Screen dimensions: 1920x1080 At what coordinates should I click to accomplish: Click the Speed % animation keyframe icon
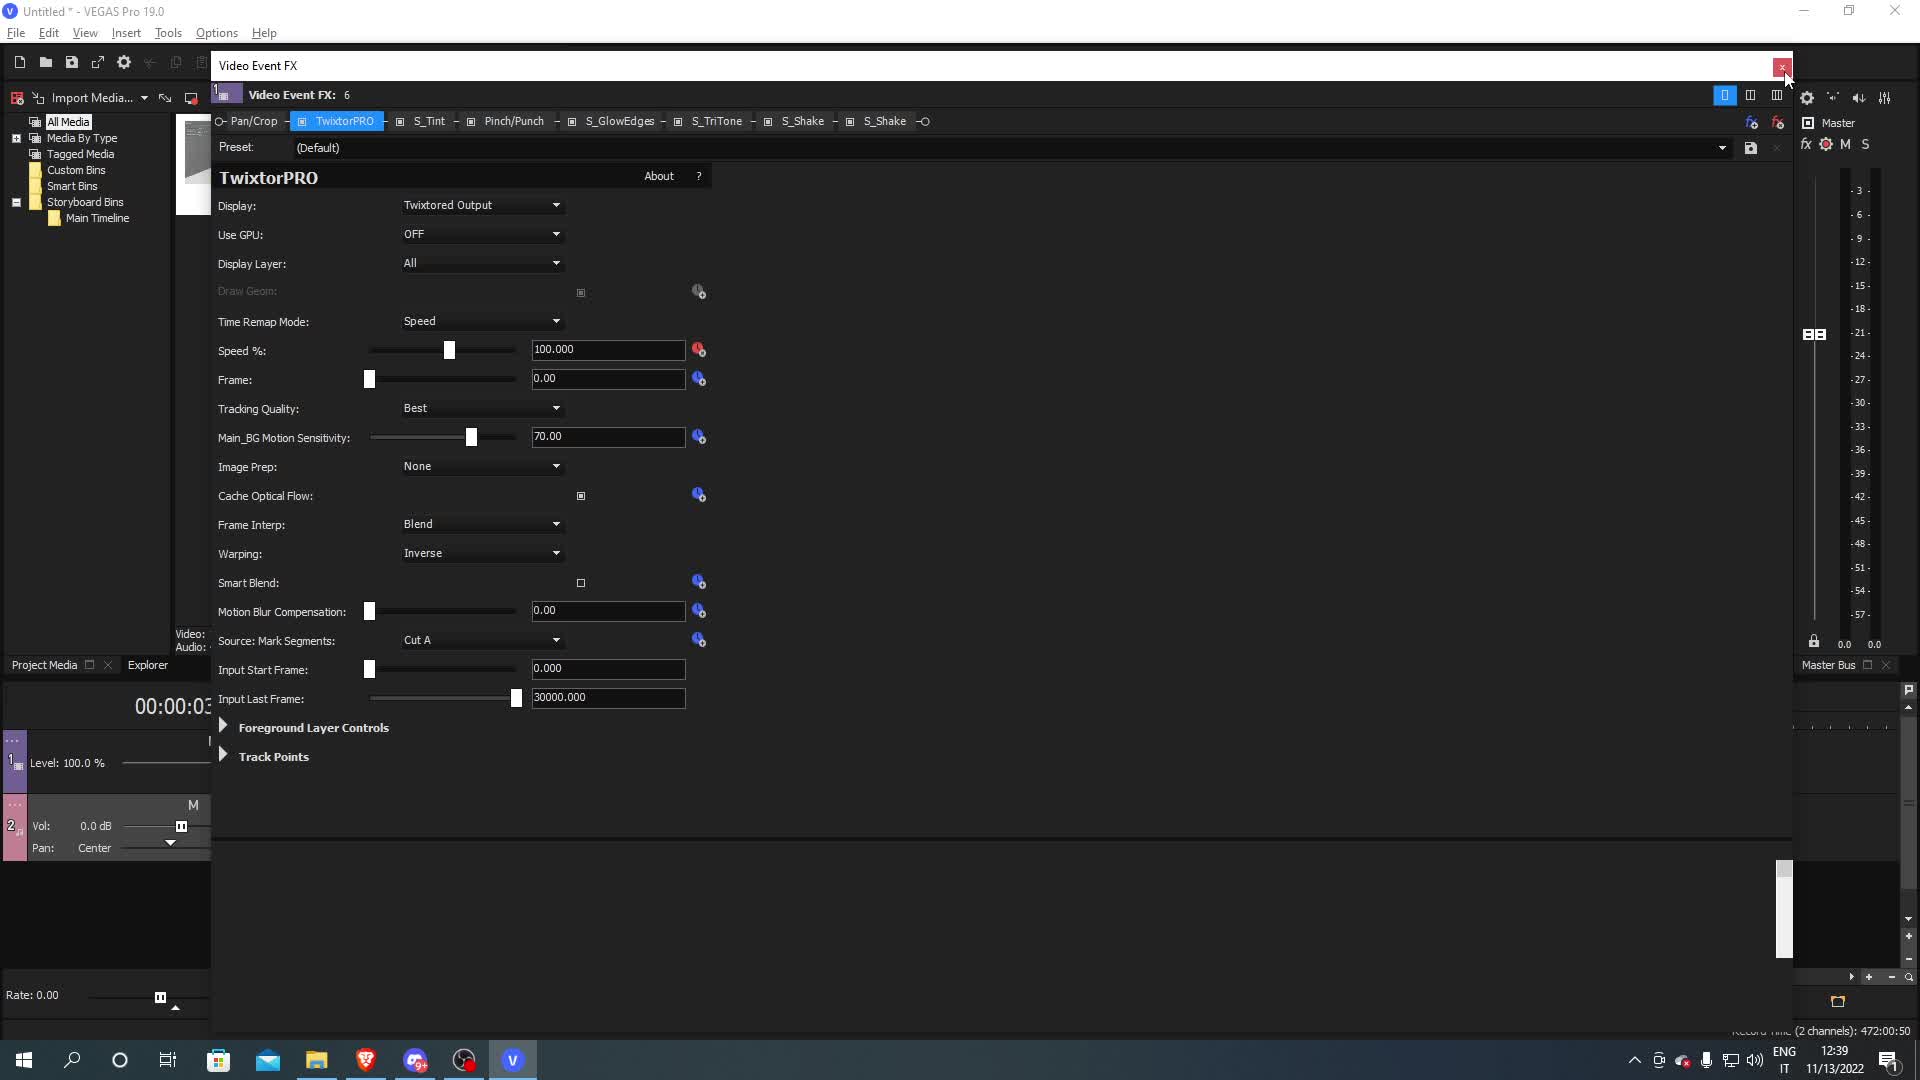[699, 350]
